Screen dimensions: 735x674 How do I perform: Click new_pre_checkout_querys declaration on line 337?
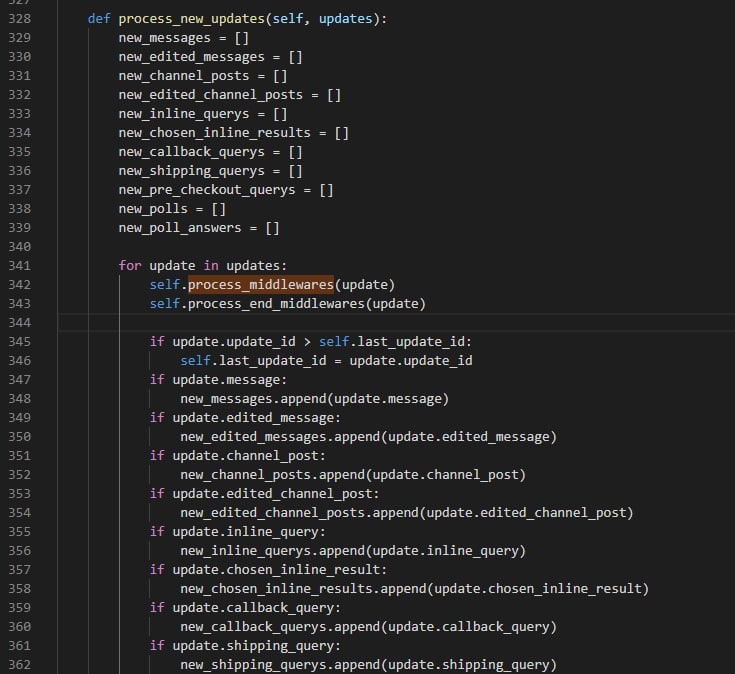pyautogui.click(x=226, y=190)
